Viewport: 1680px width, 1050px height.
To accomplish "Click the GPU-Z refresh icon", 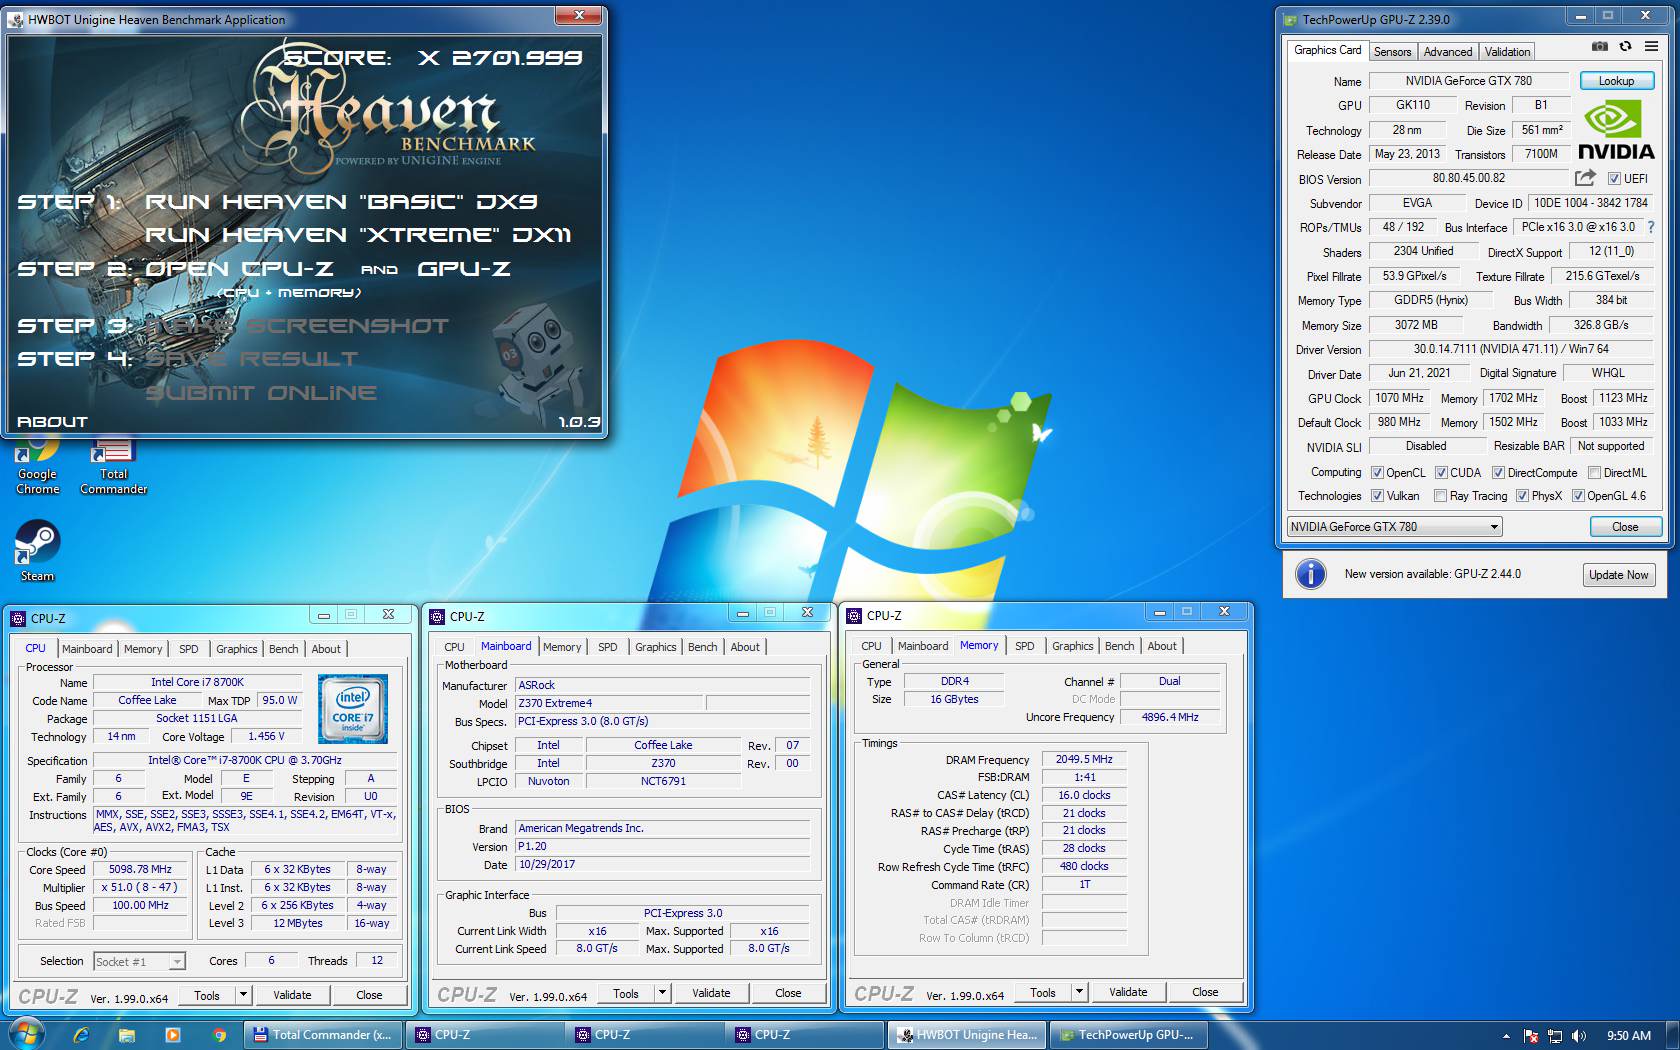I will point(1625,47).
